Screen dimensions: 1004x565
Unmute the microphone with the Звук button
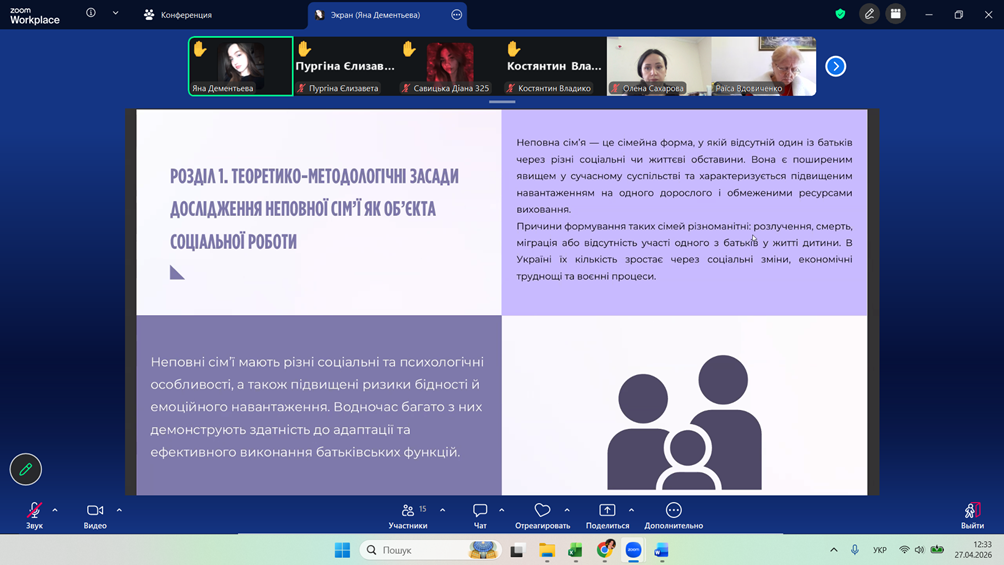(34, 512)
